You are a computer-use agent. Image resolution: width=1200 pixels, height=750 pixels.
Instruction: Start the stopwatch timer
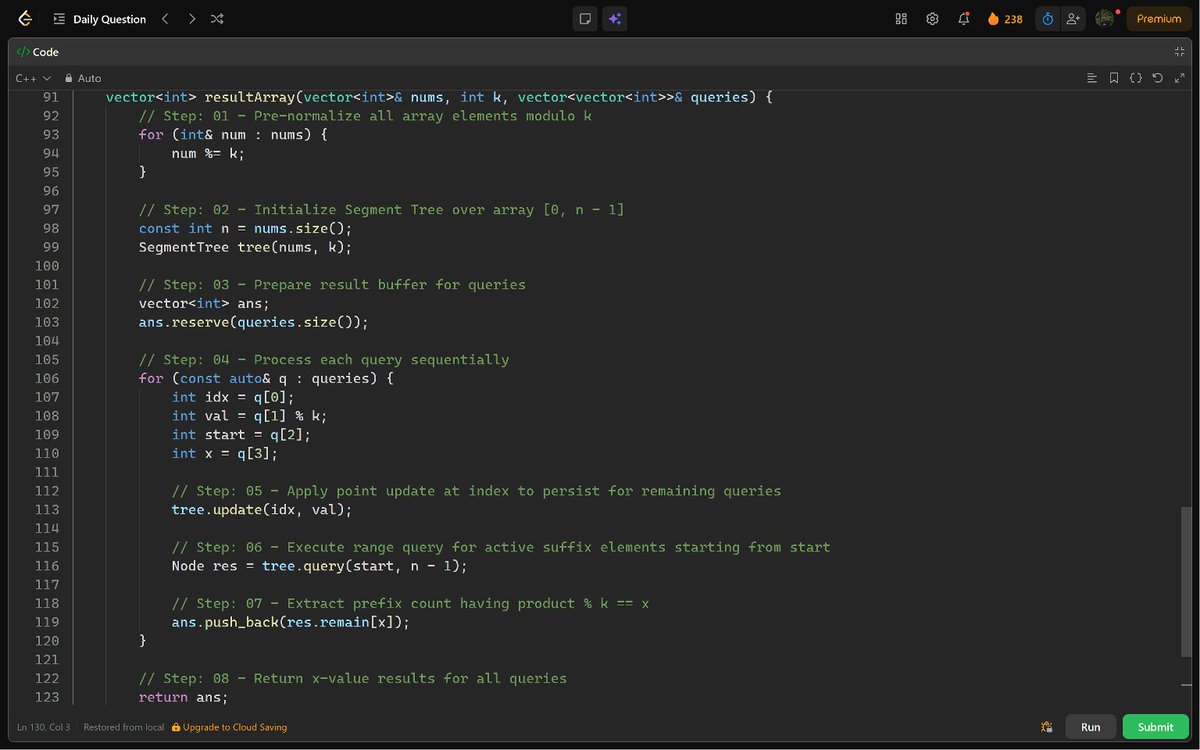[1048, 19]
